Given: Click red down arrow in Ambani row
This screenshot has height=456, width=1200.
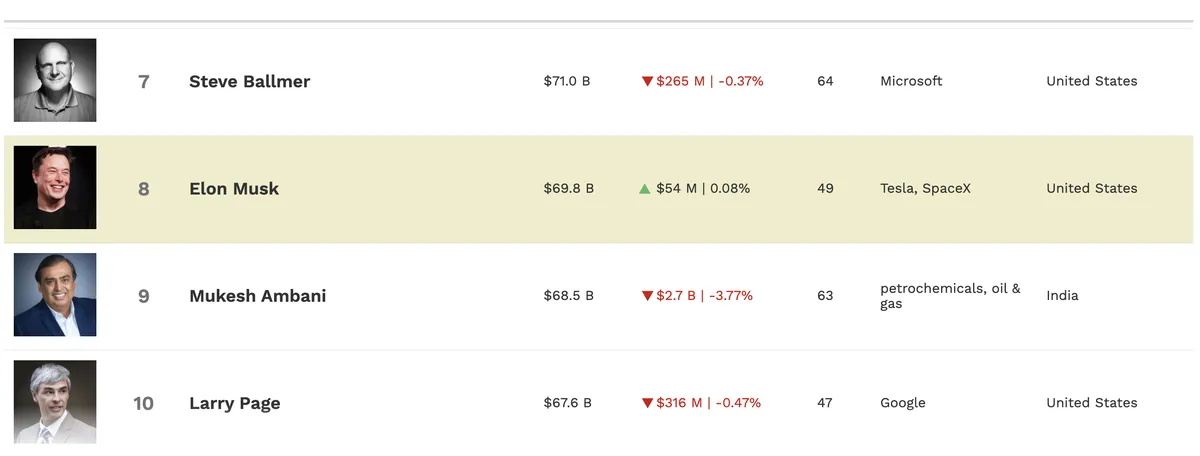Looking at the screenshot, I should click(647, 296).
